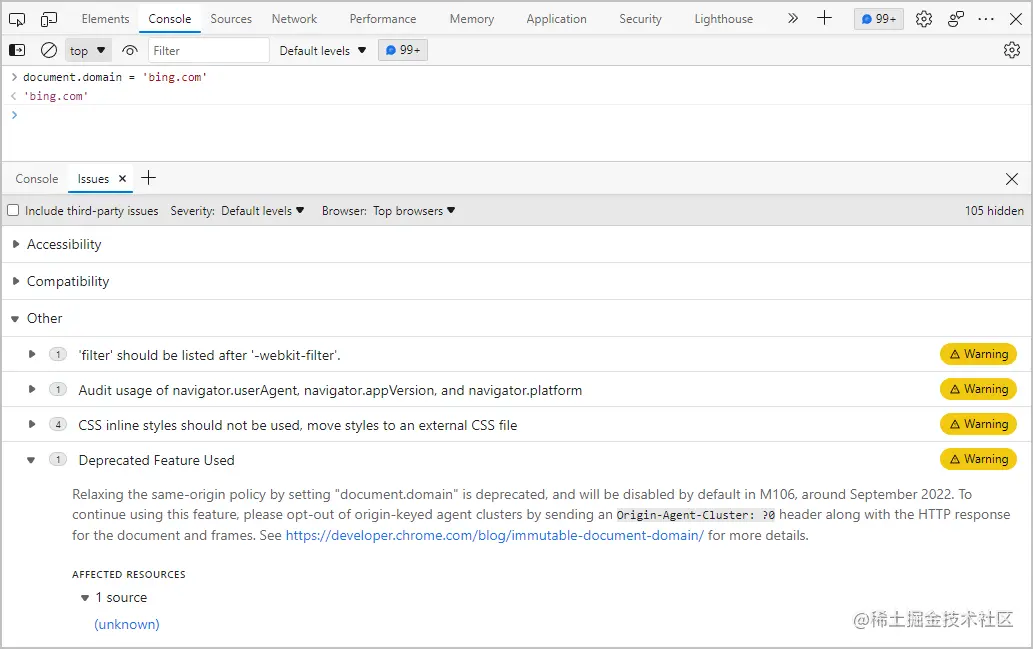1033x649 pixels.
Task: Open console settings gear icon
Action: coord(1012,50)
